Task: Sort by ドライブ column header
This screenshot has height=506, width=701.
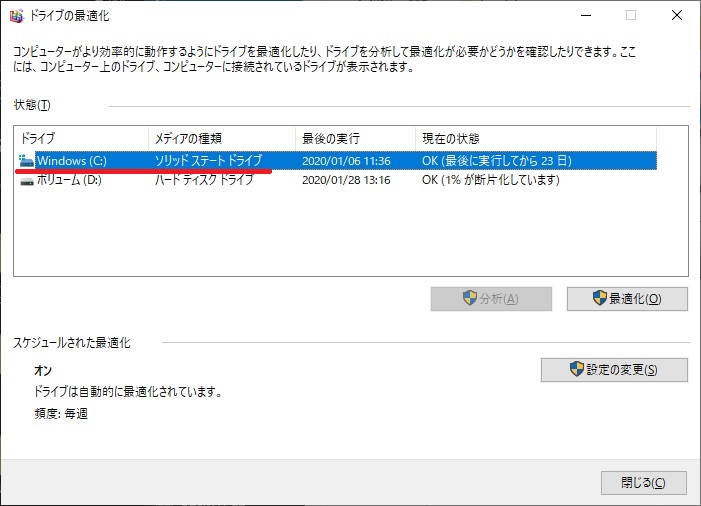Action: point(81,139)
